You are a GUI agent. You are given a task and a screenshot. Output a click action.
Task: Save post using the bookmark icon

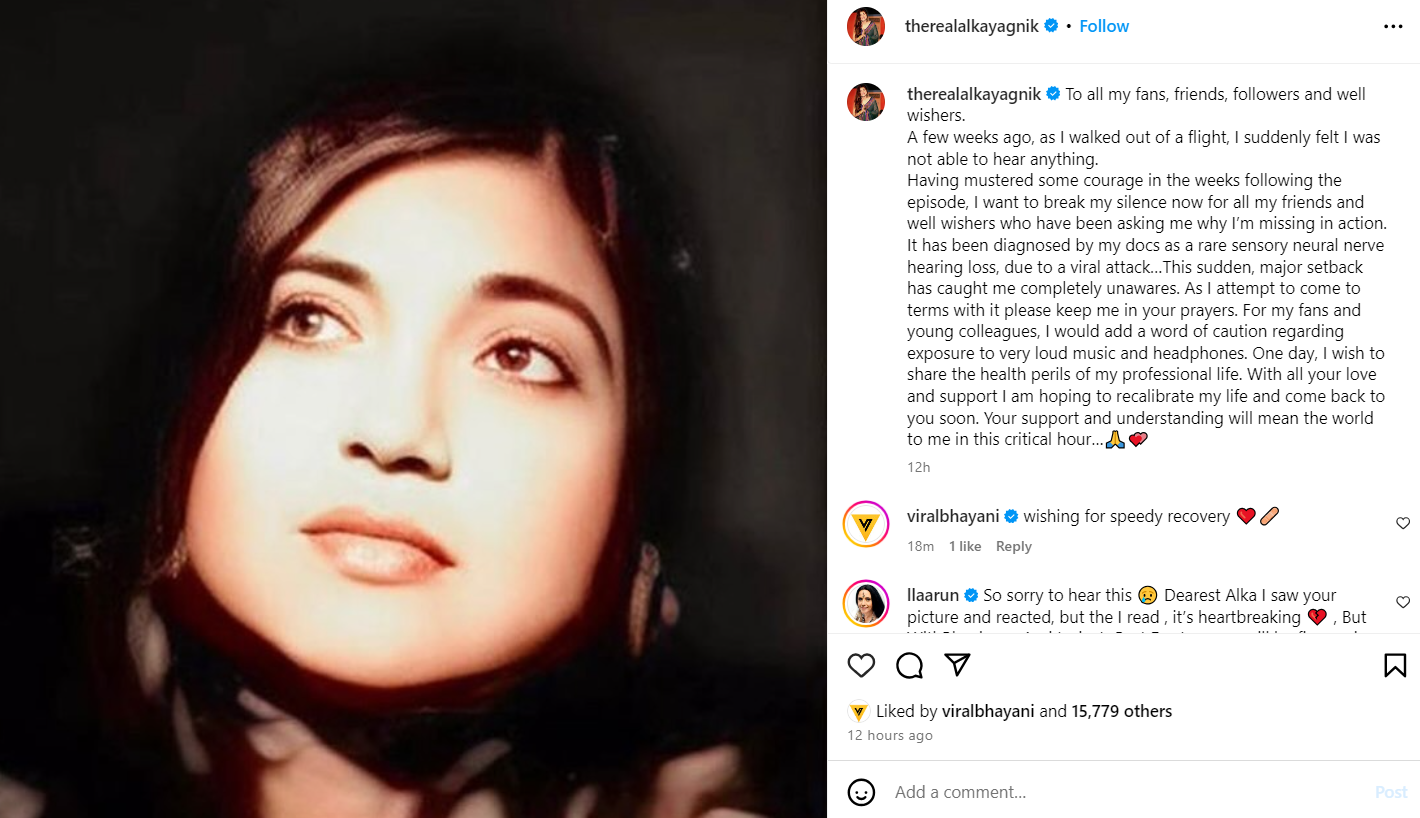pos(1395,666)
